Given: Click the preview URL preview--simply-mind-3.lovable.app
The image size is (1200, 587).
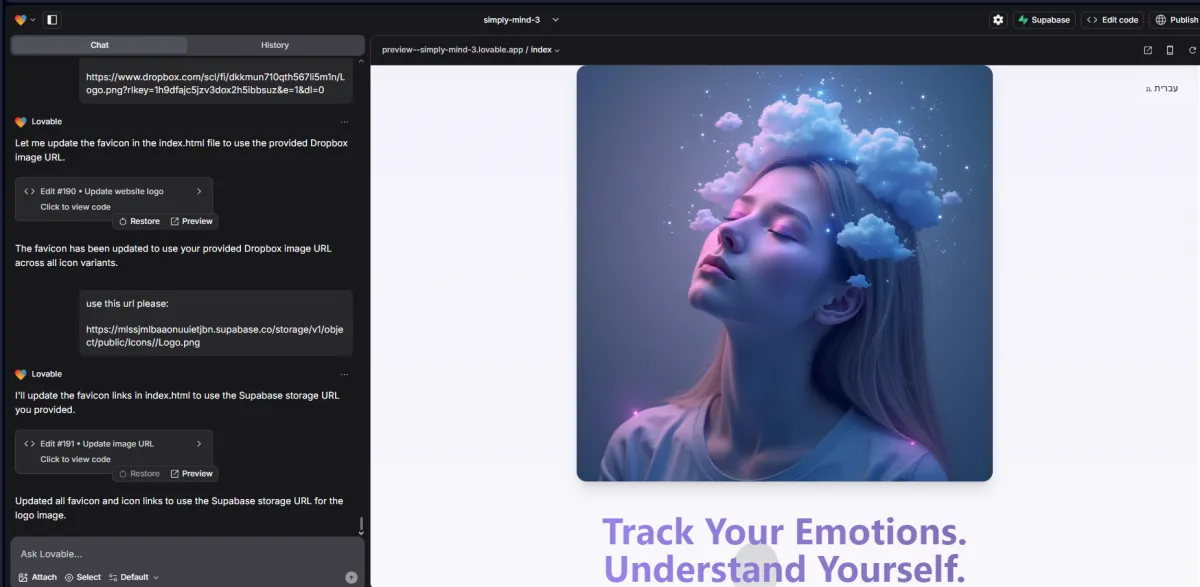Looking at the screenshot, I should coord(452,50).
